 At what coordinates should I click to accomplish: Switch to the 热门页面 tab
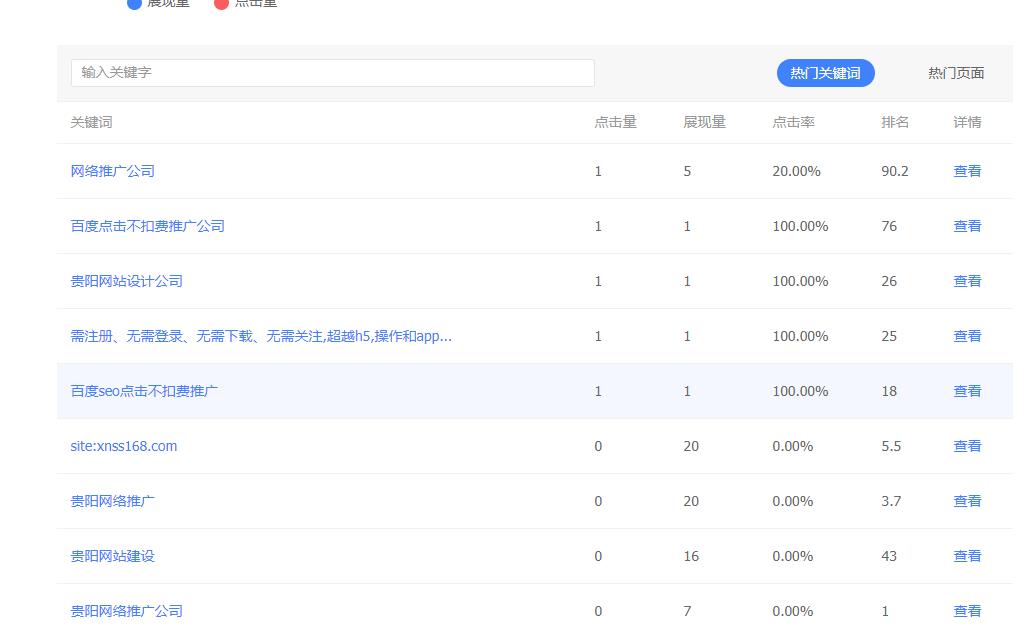coord(954,72)
